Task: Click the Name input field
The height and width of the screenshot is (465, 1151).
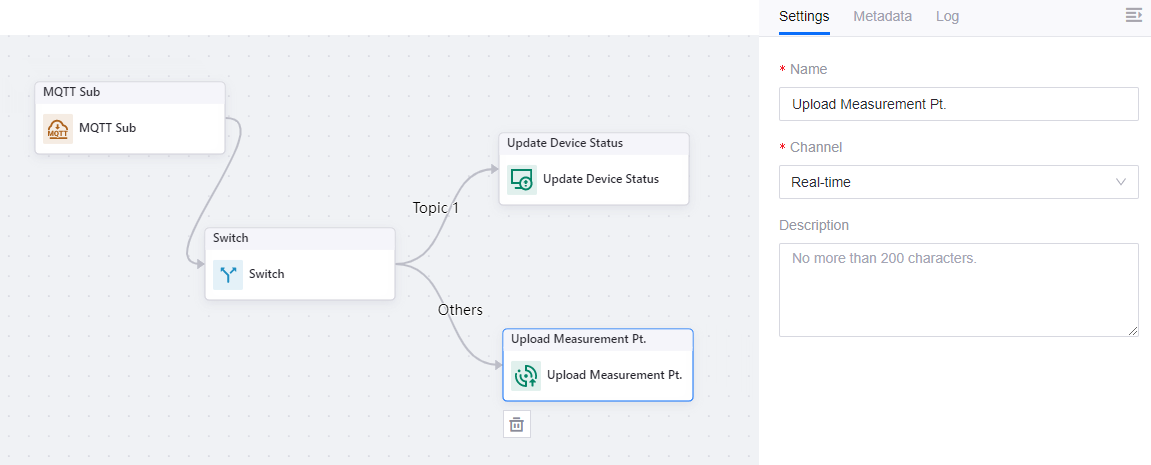Action: click(x=957, y=104)
